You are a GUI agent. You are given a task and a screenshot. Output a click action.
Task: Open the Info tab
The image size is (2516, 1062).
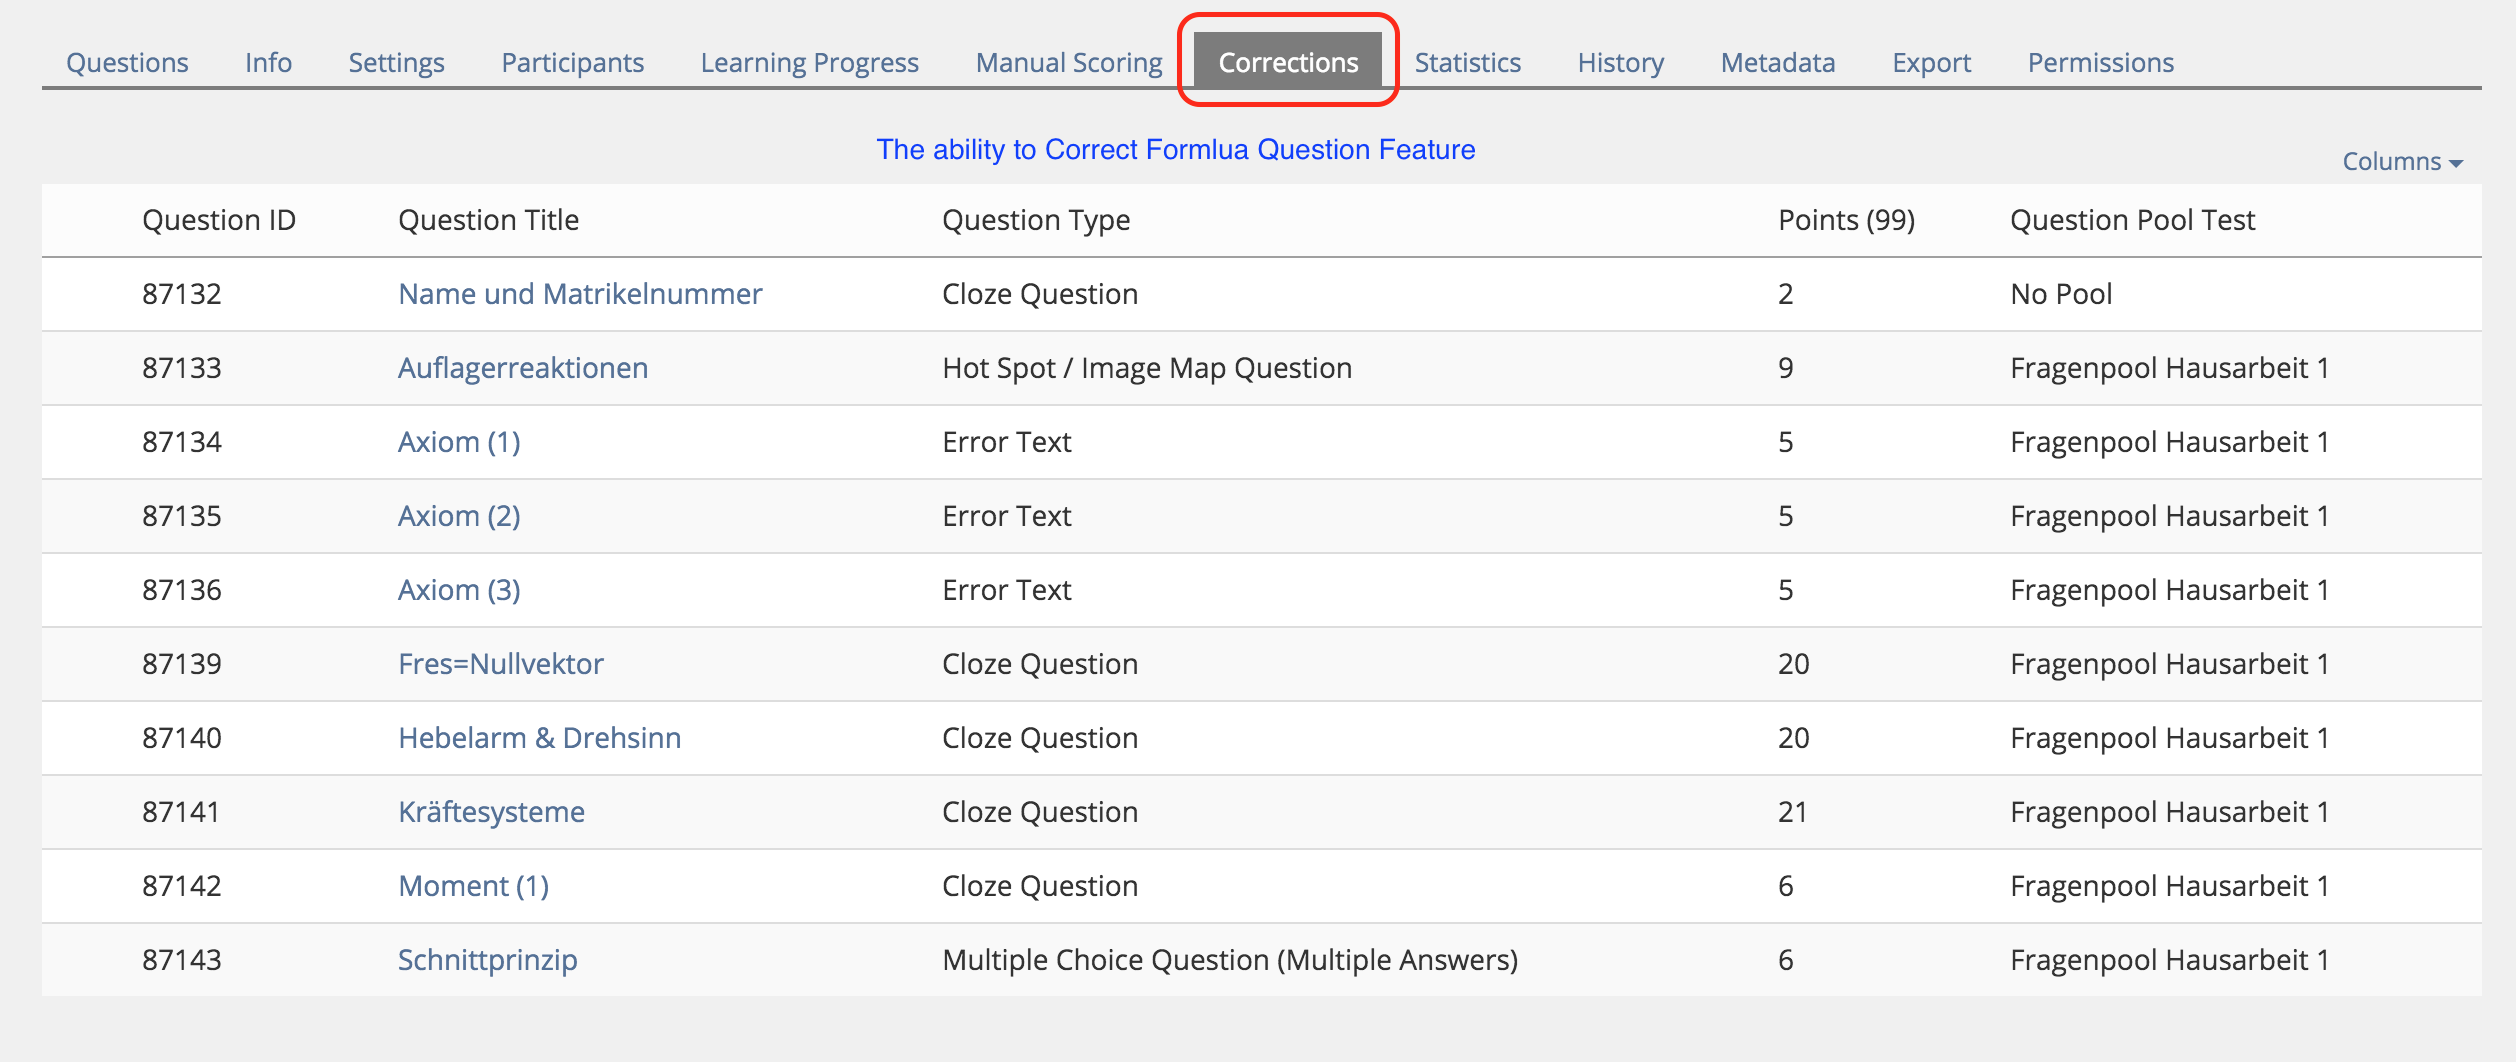268,62
